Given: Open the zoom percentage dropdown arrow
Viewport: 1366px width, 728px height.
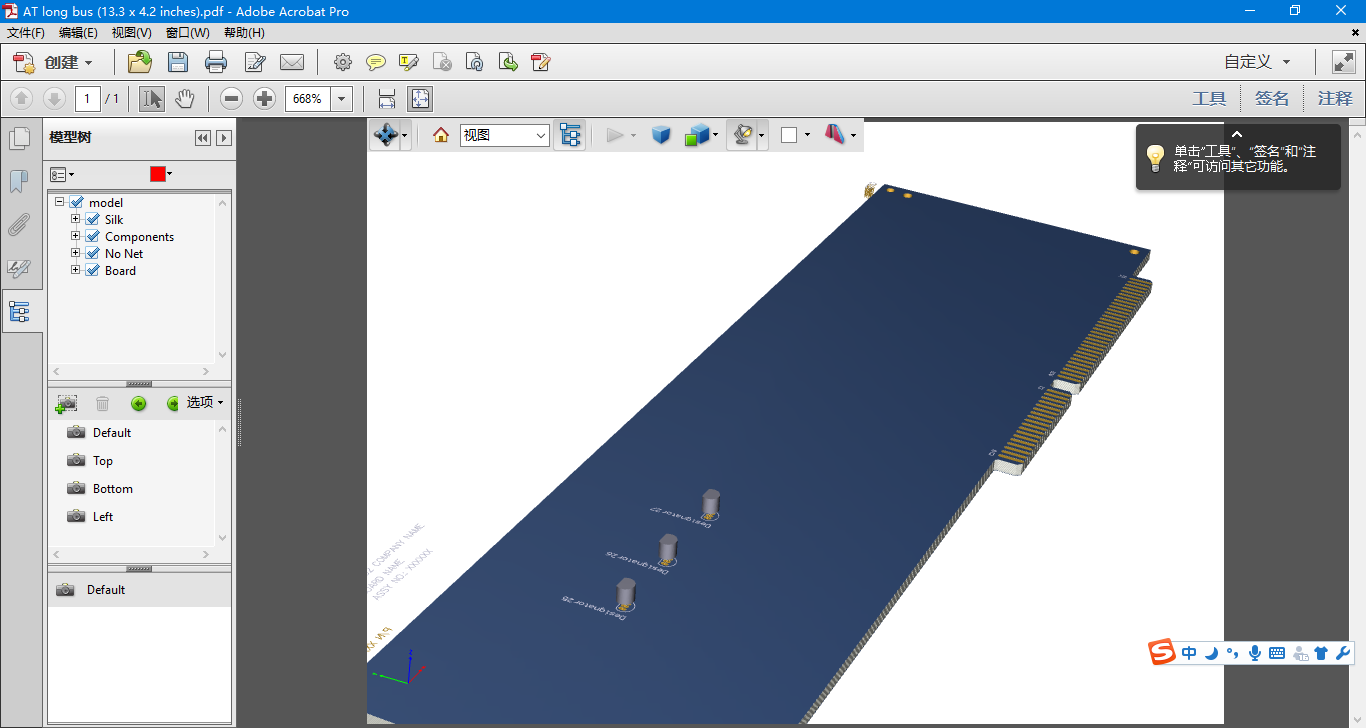Looking at the screenshot, I should 342,99.
